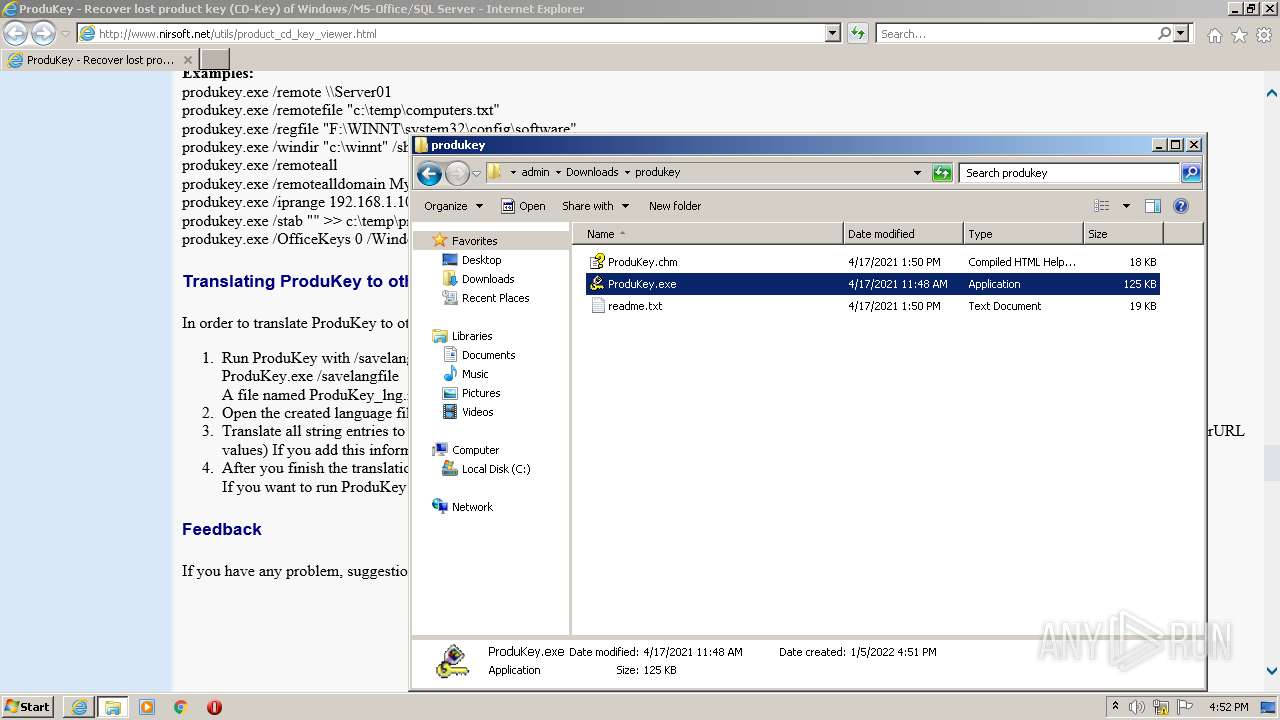Click the Windows Start button
Viewport: 1280px width, 720px height.
27,706
